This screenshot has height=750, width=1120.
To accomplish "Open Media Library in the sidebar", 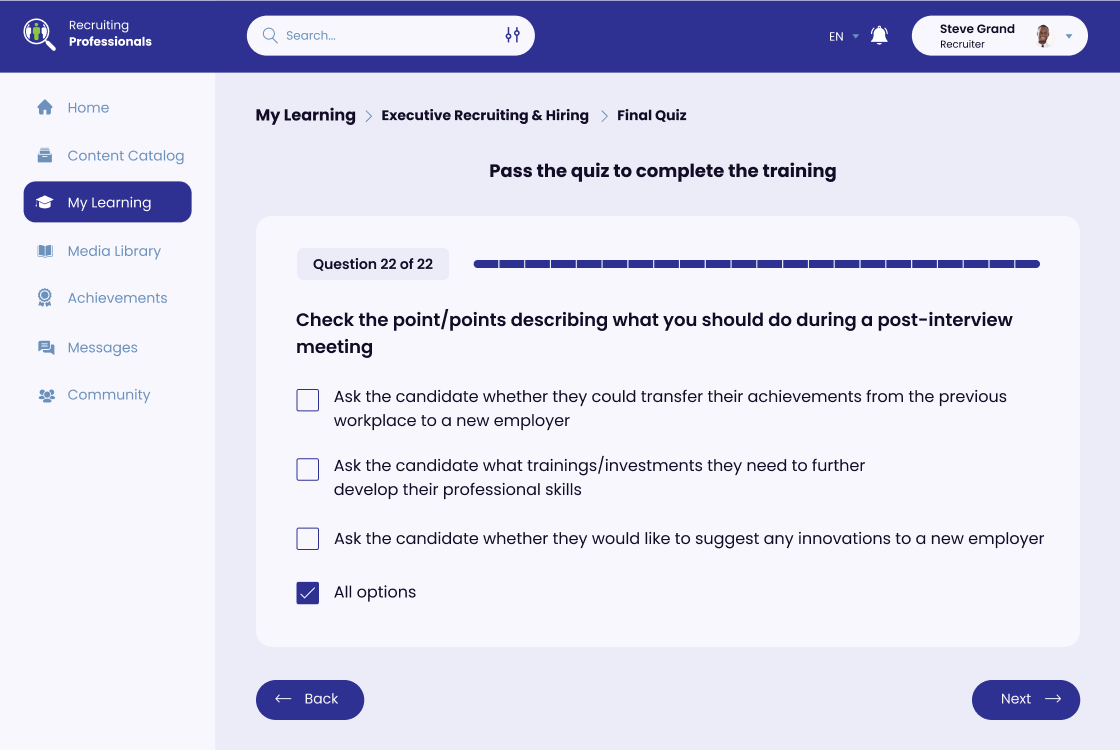I will 113,251.
